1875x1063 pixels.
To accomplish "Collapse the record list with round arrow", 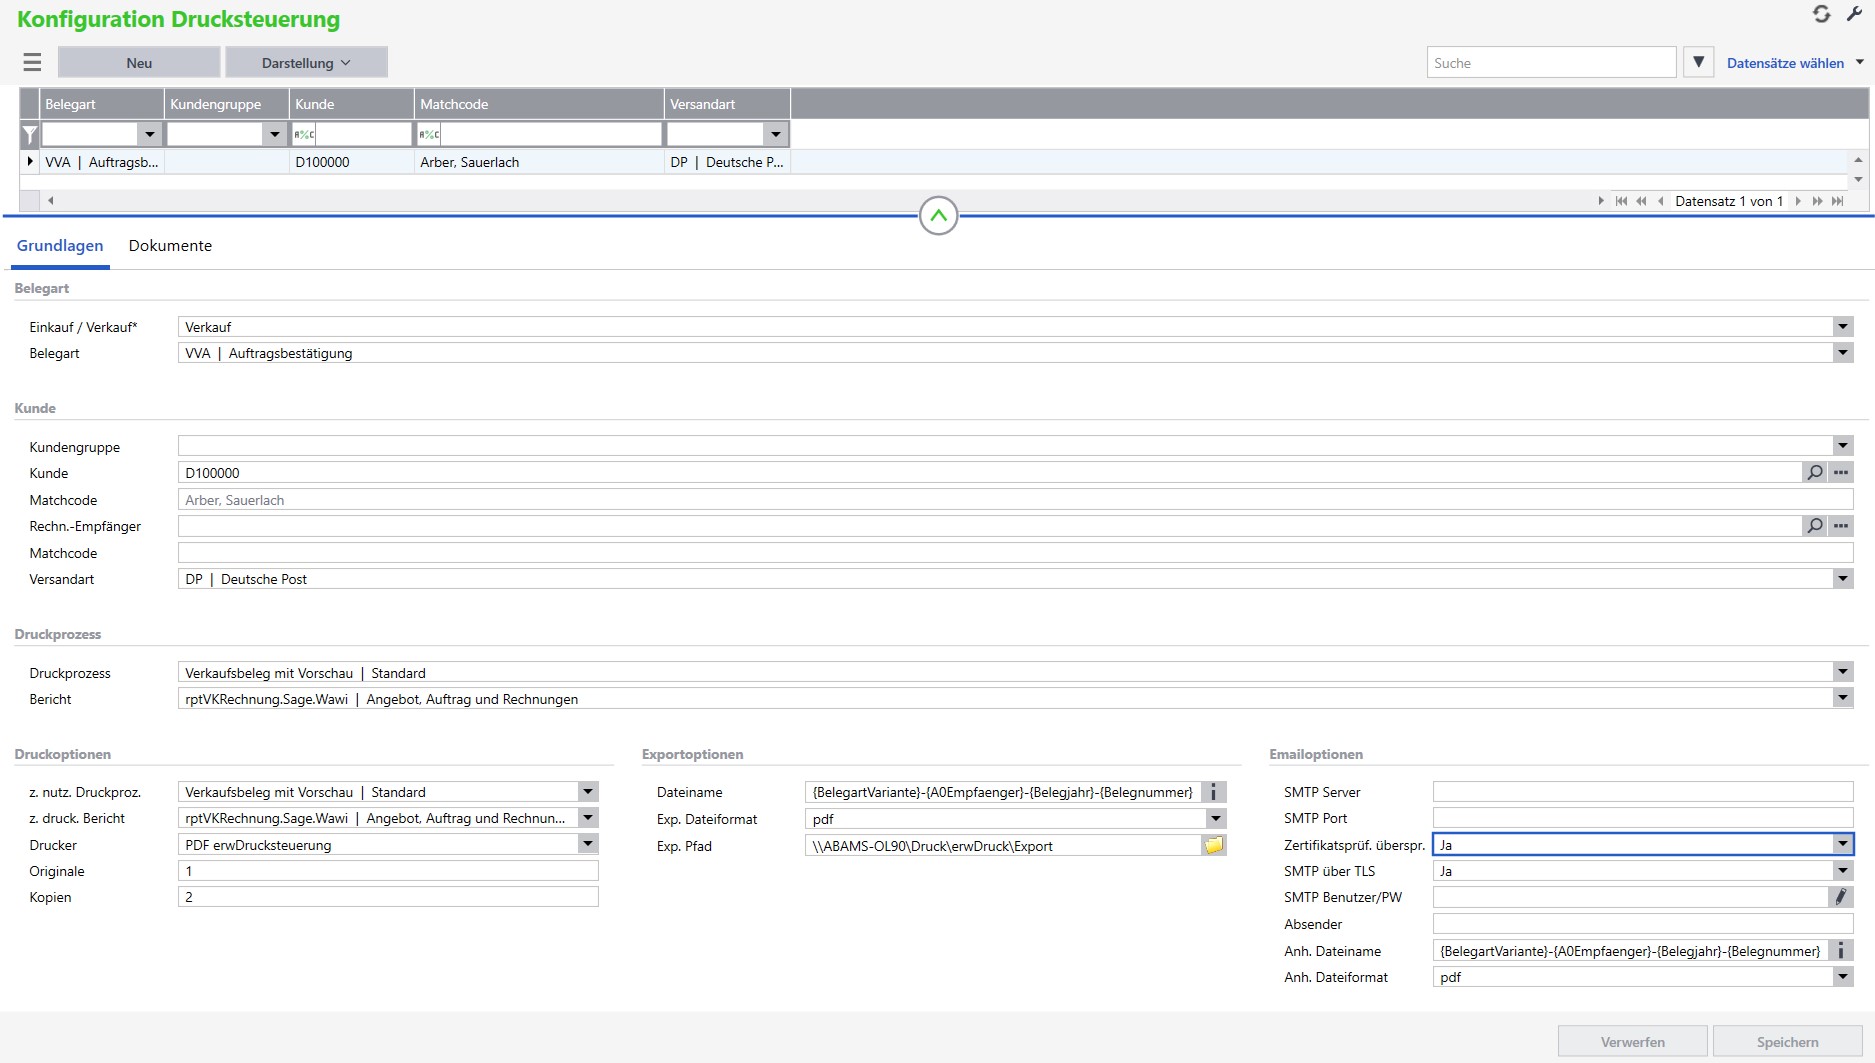I will tap(938, 216).
